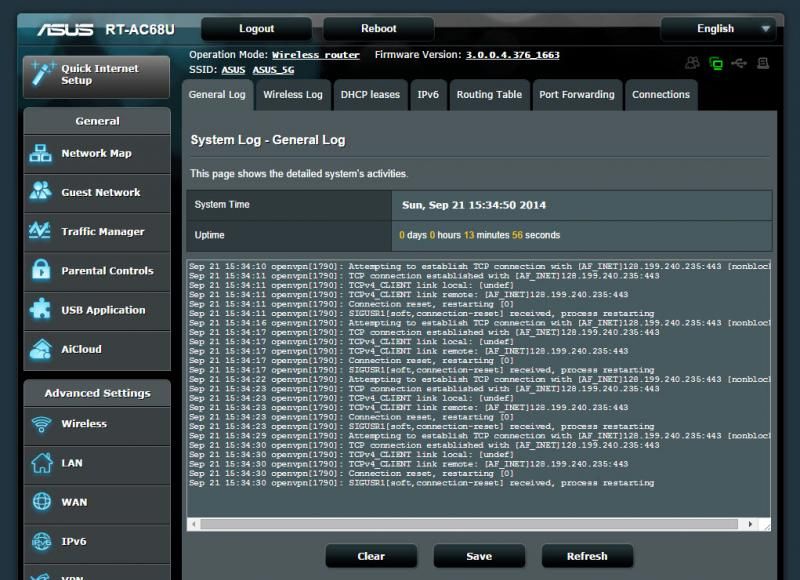Open the DHCP leases tab
This screenshot has height=580, width=800.
370,95
